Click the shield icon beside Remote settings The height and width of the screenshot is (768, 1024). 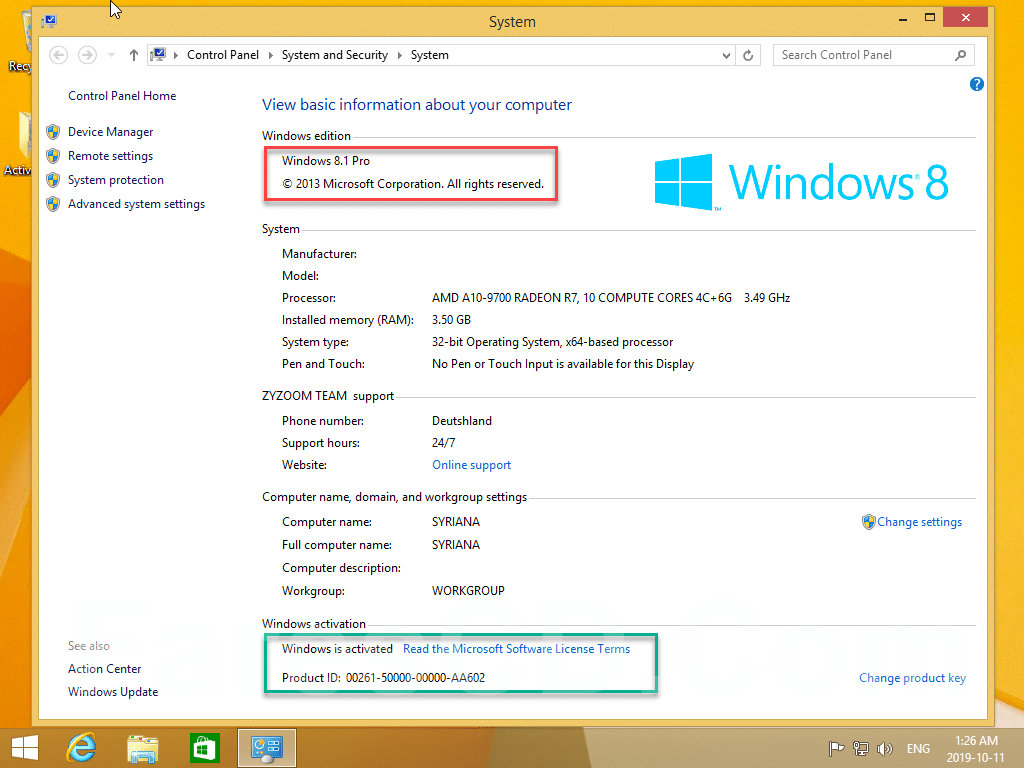[x=54, y=156]
